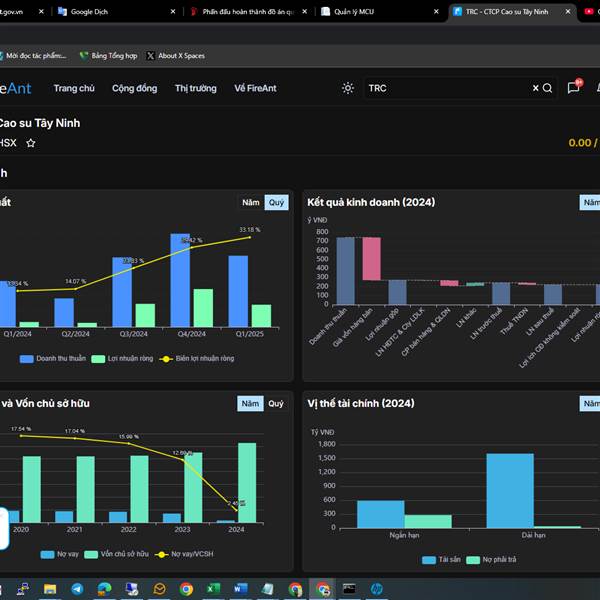Close the Google Dịch tab
Viewport: 600px width, 600px height.
click(173, 11)
